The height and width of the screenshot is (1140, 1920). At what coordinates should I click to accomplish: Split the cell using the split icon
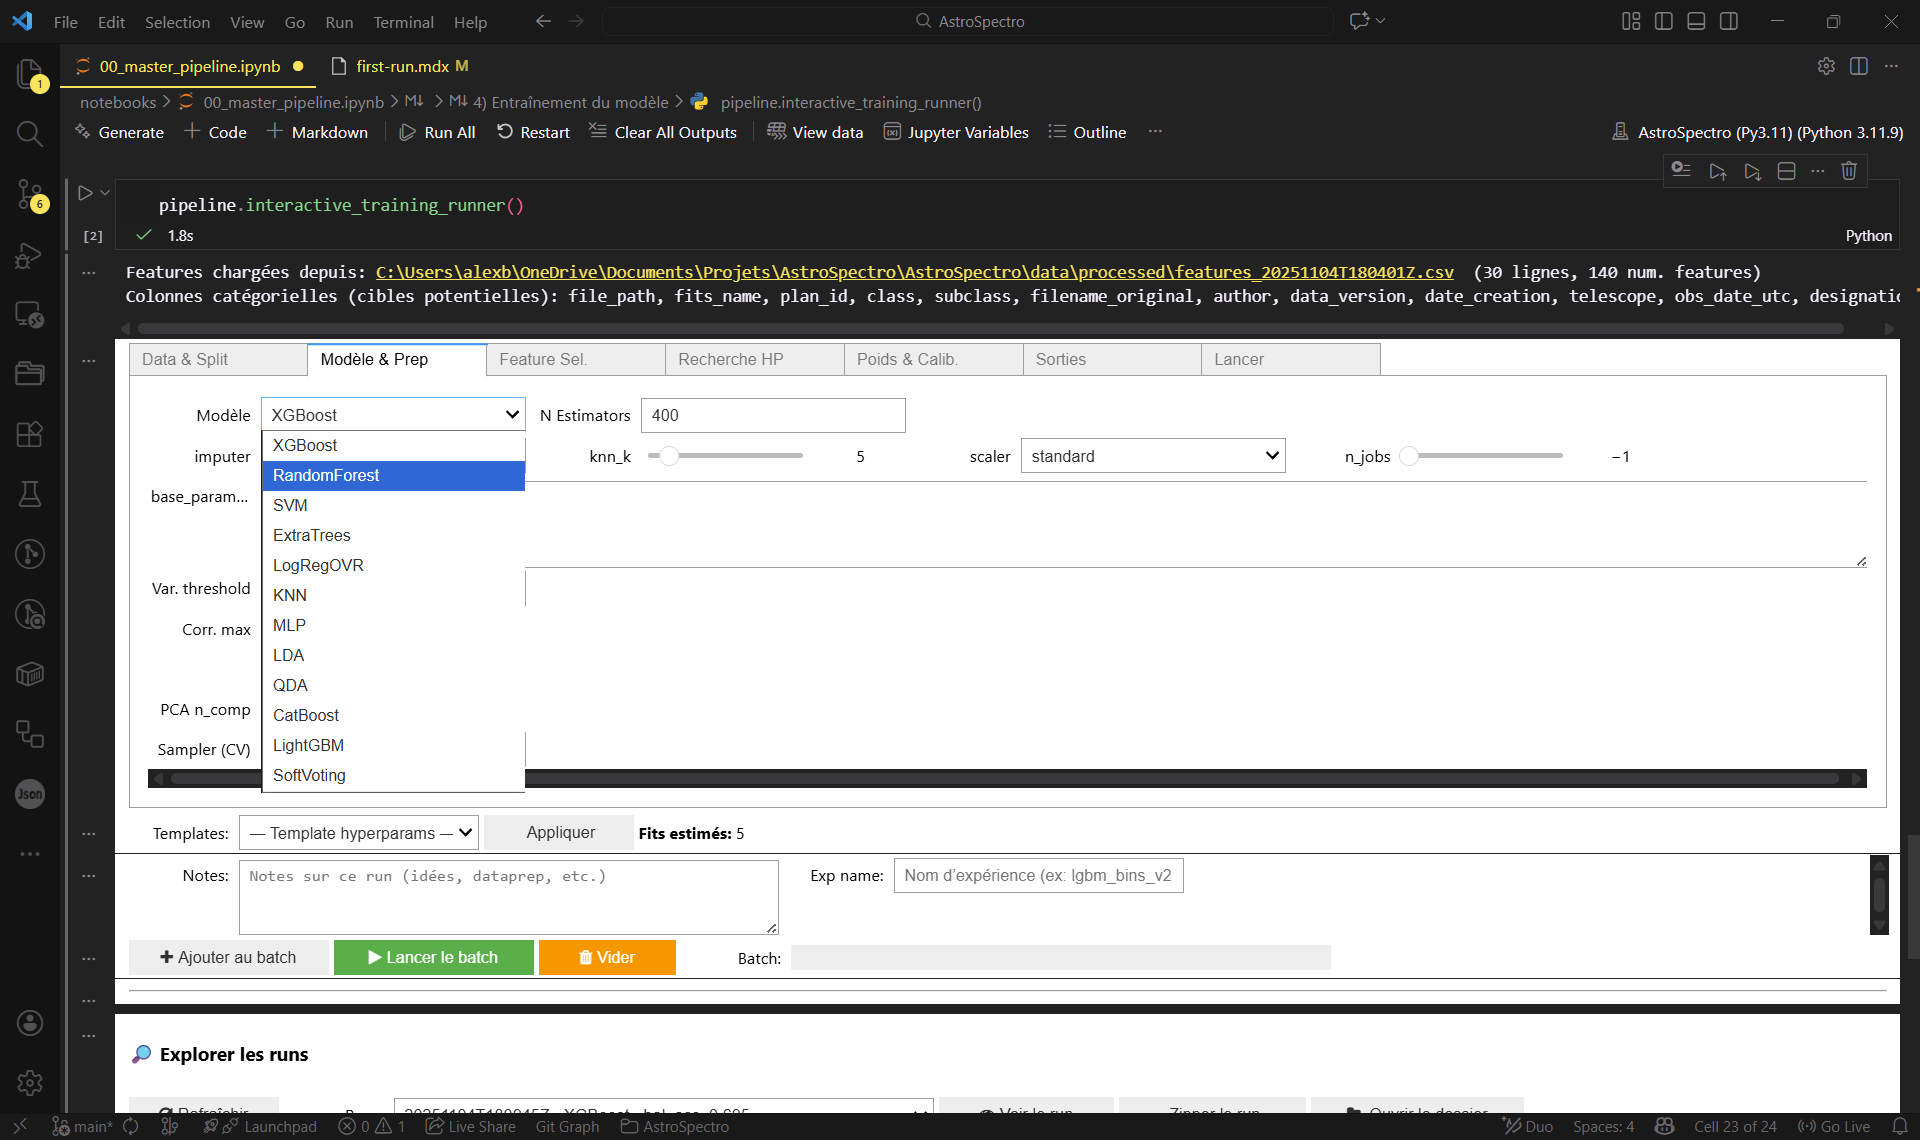point(1786,170)
